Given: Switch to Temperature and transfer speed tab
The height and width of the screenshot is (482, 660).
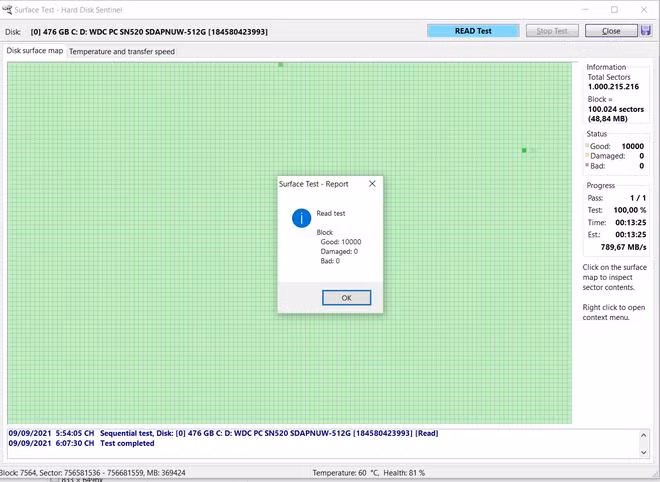Looking at the screenshot, I should click(122, 51).
